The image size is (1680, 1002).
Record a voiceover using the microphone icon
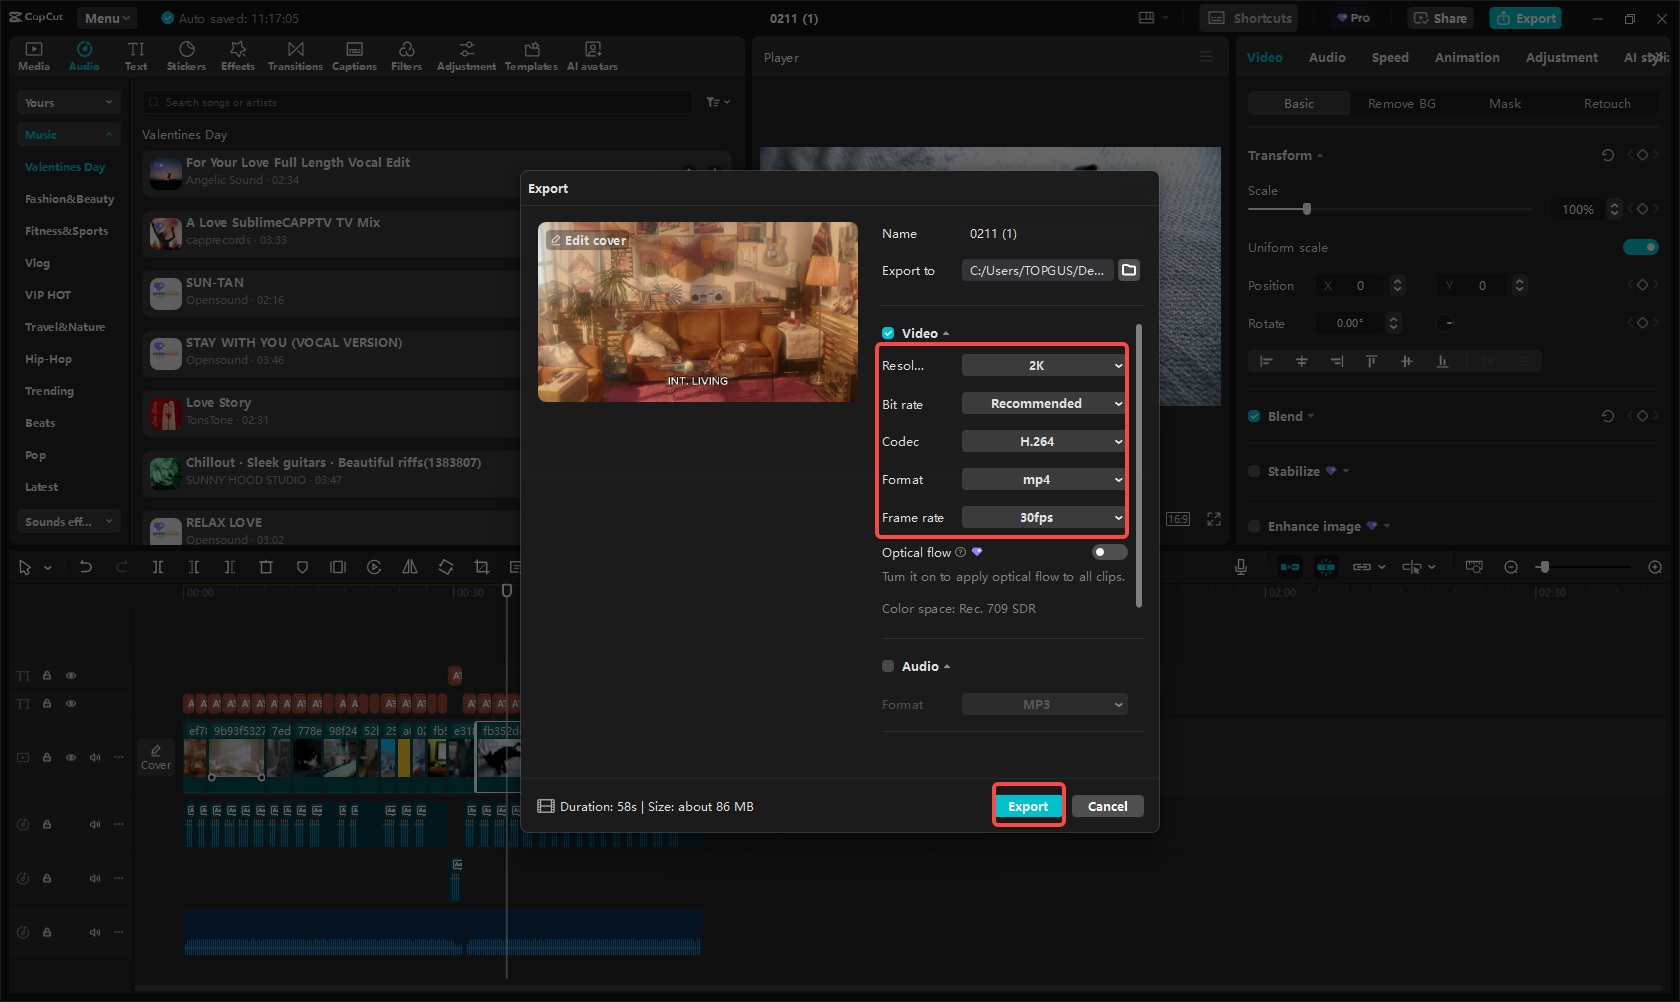tap(1240, 566)
